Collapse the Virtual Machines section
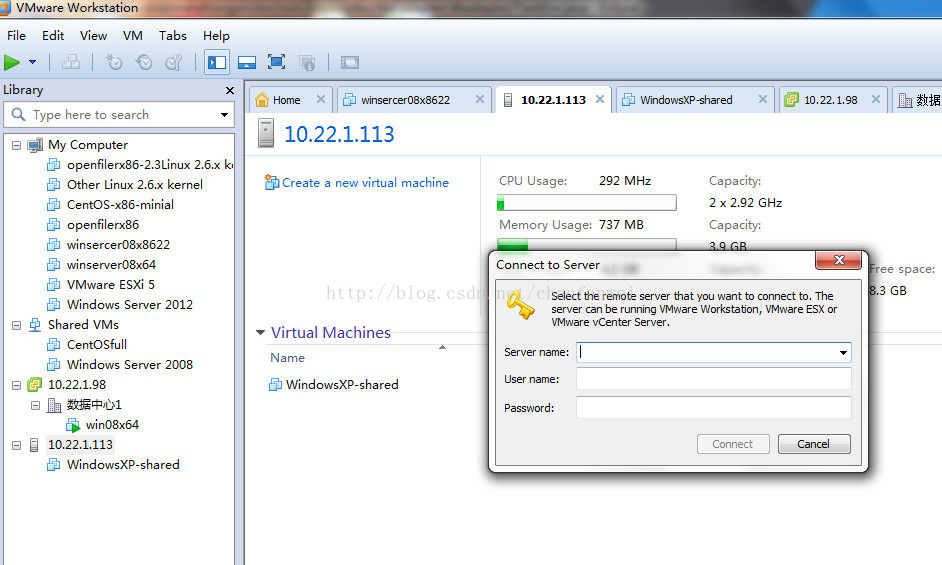 click(260, 332)
